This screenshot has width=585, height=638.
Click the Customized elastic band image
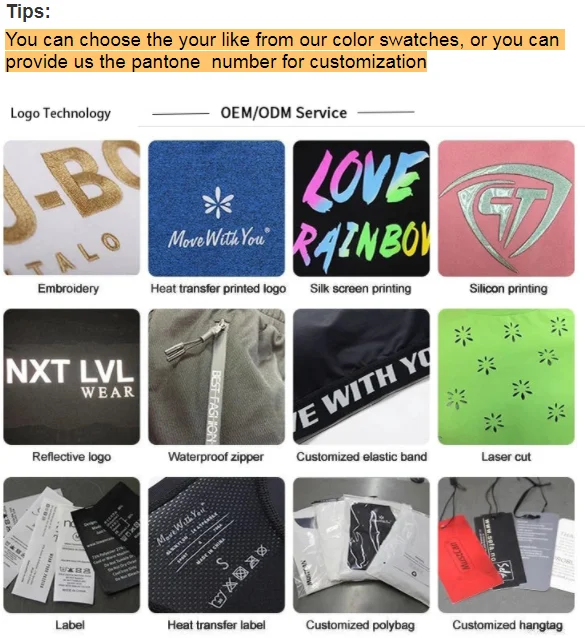pyautogui.click(x=361, y=377)
